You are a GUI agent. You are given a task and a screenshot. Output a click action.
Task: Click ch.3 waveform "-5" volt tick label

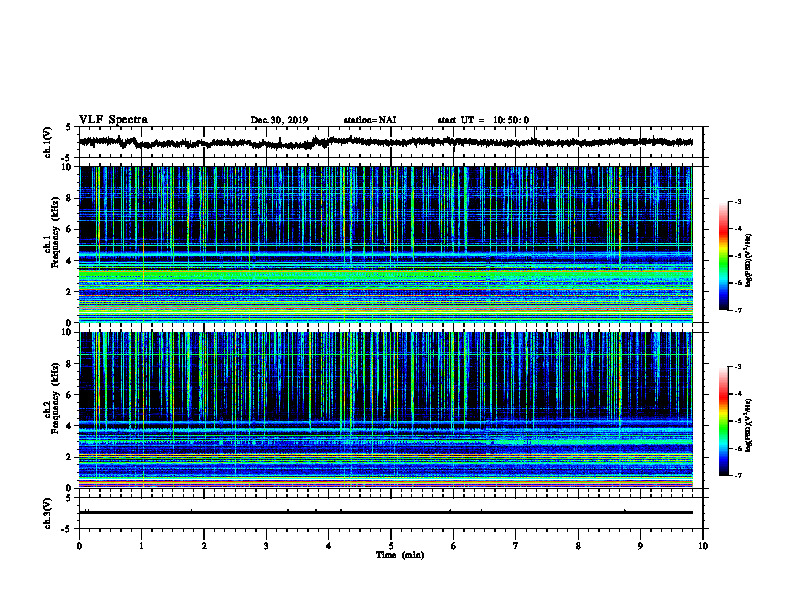click(x=67, y=529)
